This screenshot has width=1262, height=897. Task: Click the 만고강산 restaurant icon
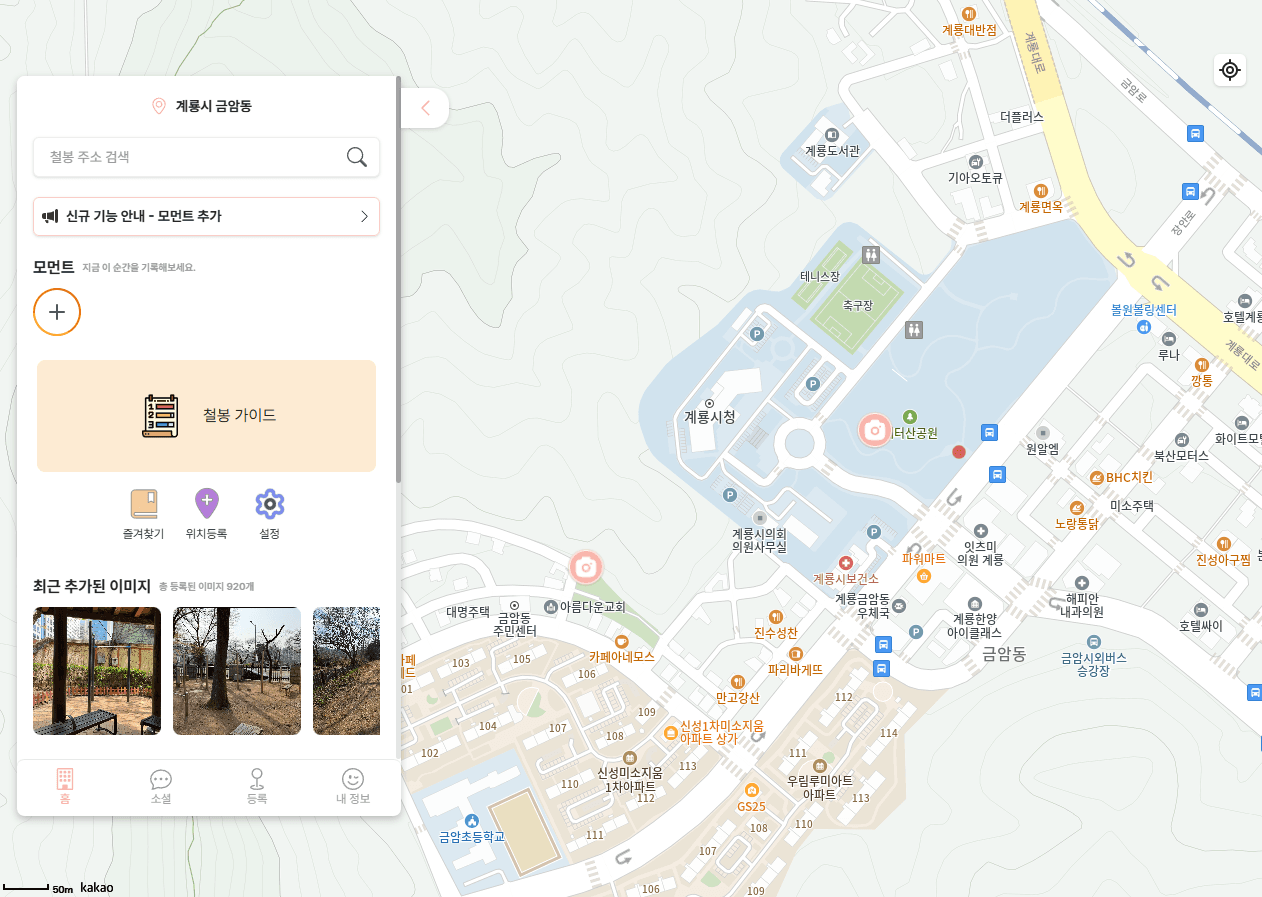click(738, 681)
